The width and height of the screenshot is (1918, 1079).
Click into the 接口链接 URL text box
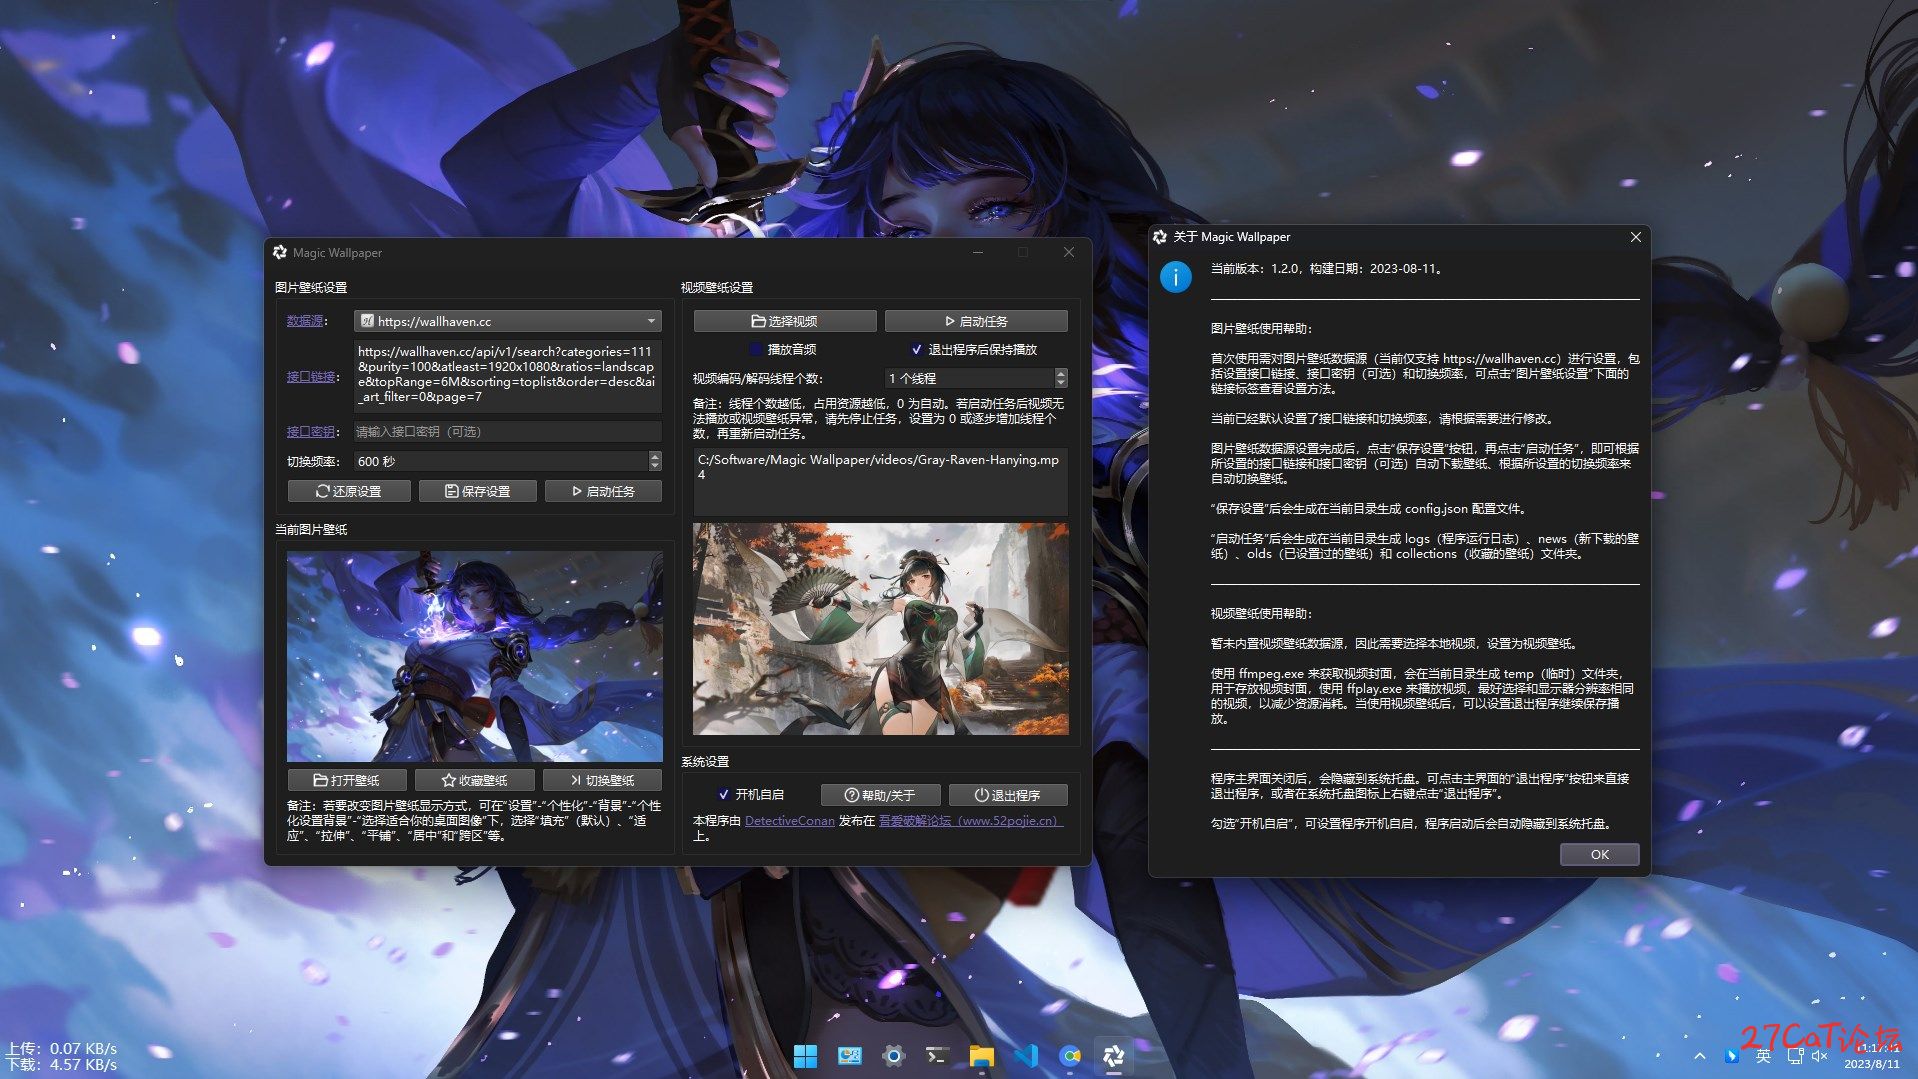pyautogui.click(x=508, y=376)
